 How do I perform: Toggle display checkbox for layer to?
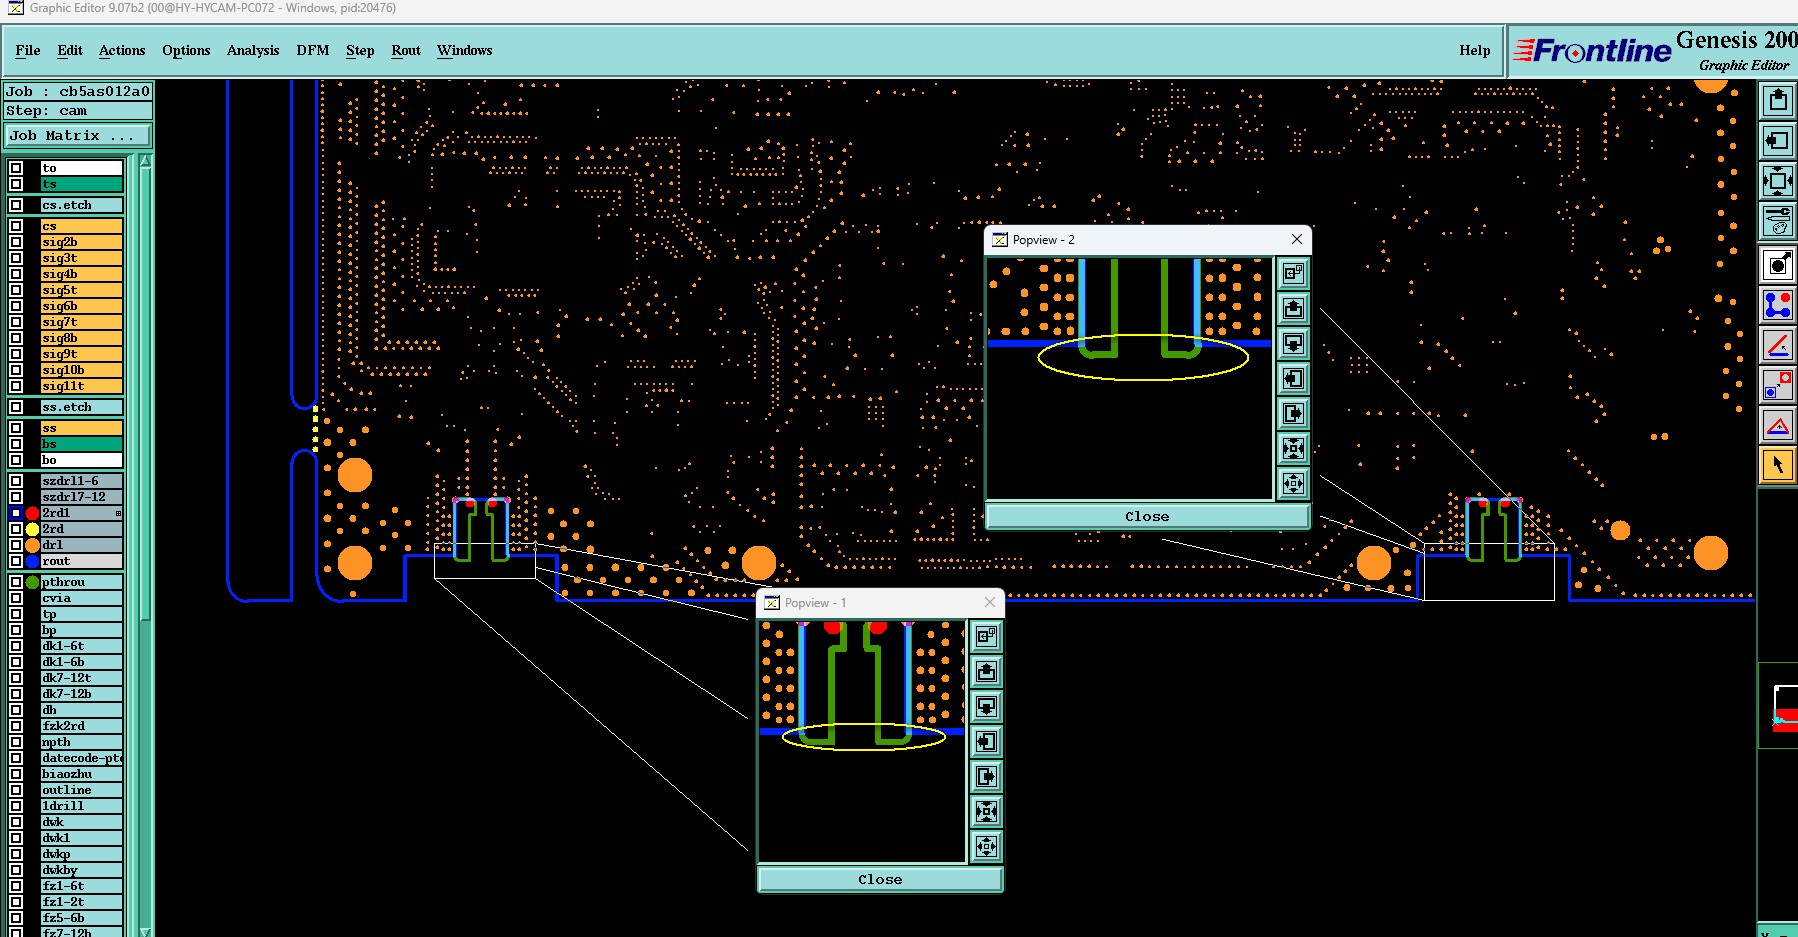coord(16,168)
